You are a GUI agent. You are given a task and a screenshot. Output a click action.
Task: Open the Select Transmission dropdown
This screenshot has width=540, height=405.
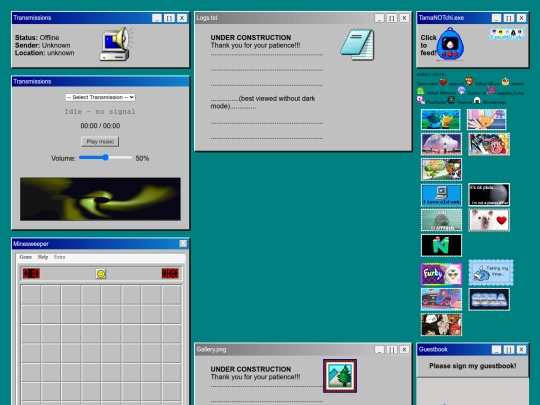click(x=100, y=97)
